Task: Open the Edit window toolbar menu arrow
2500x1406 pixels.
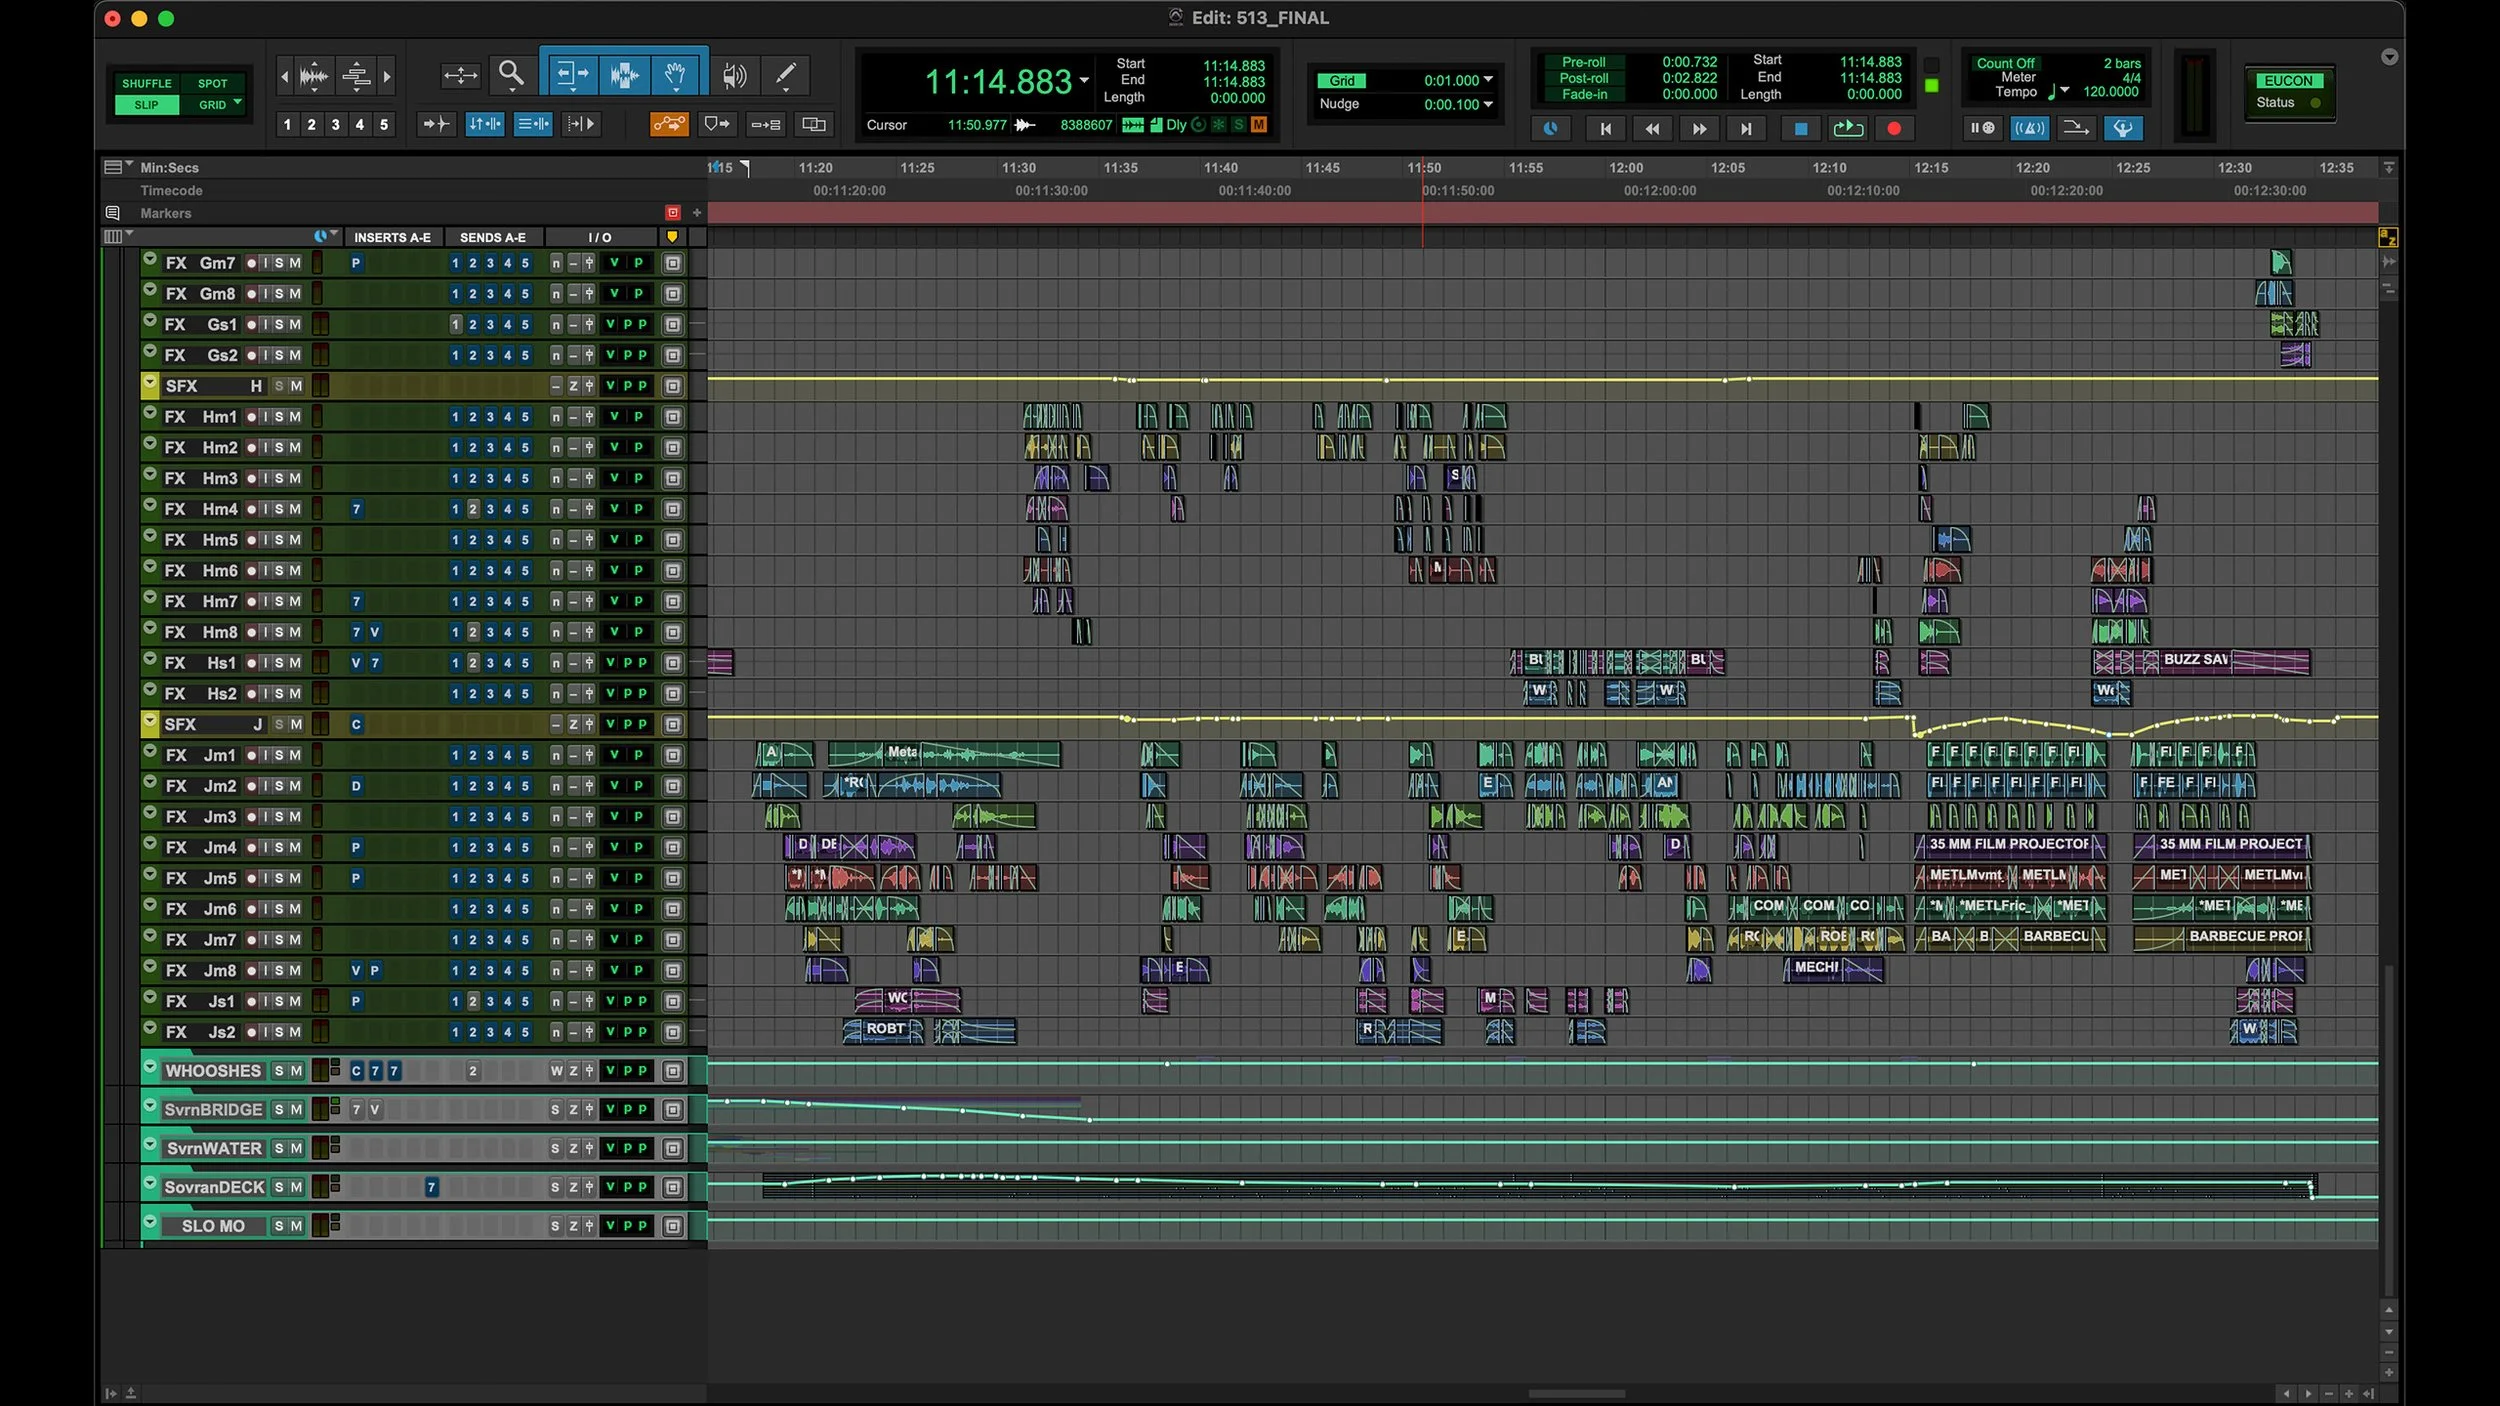Action: [x=2389, y=57]
